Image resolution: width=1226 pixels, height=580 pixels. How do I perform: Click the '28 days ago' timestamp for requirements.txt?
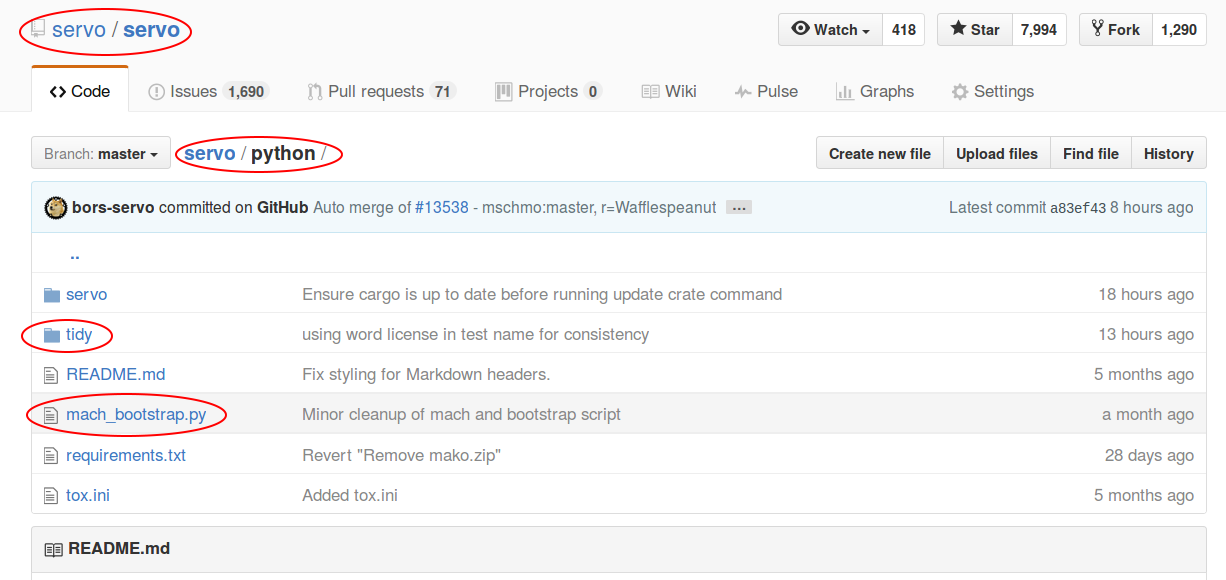(x=1150, y=455)
